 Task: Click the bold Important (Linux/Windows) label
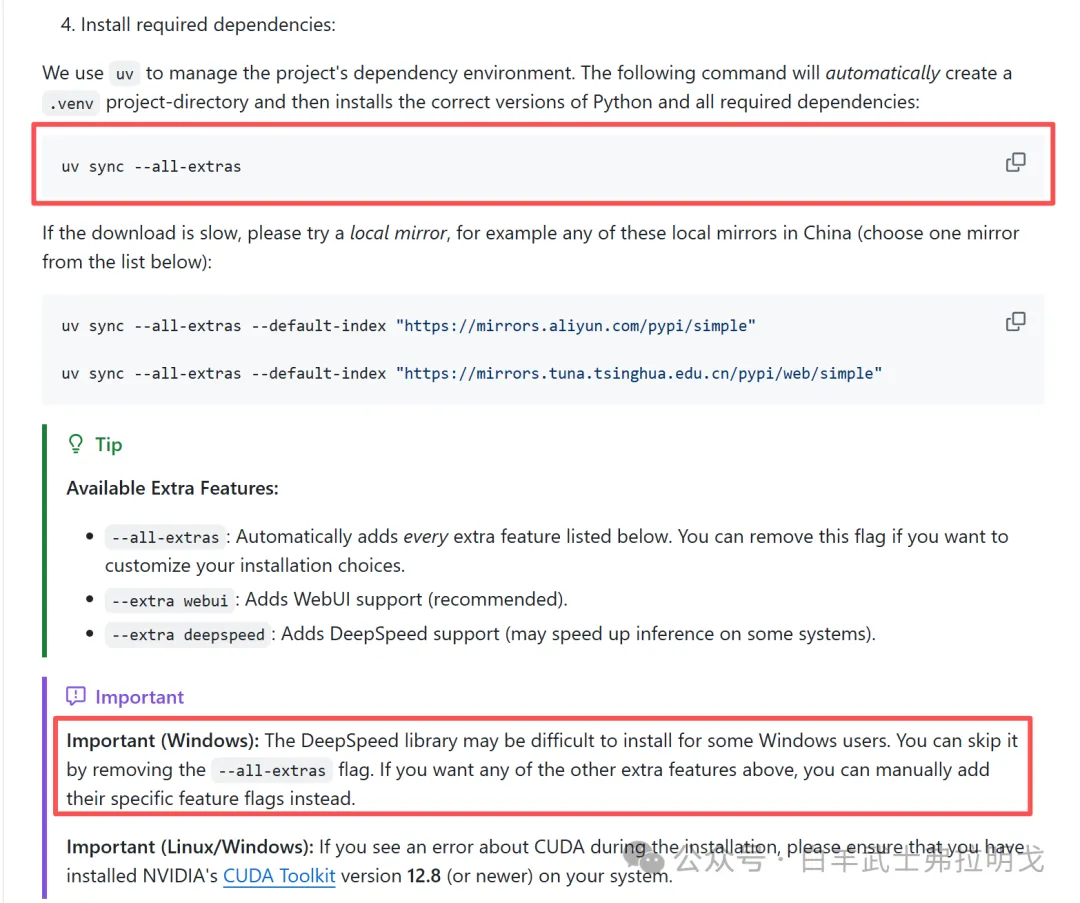(190, 847)
